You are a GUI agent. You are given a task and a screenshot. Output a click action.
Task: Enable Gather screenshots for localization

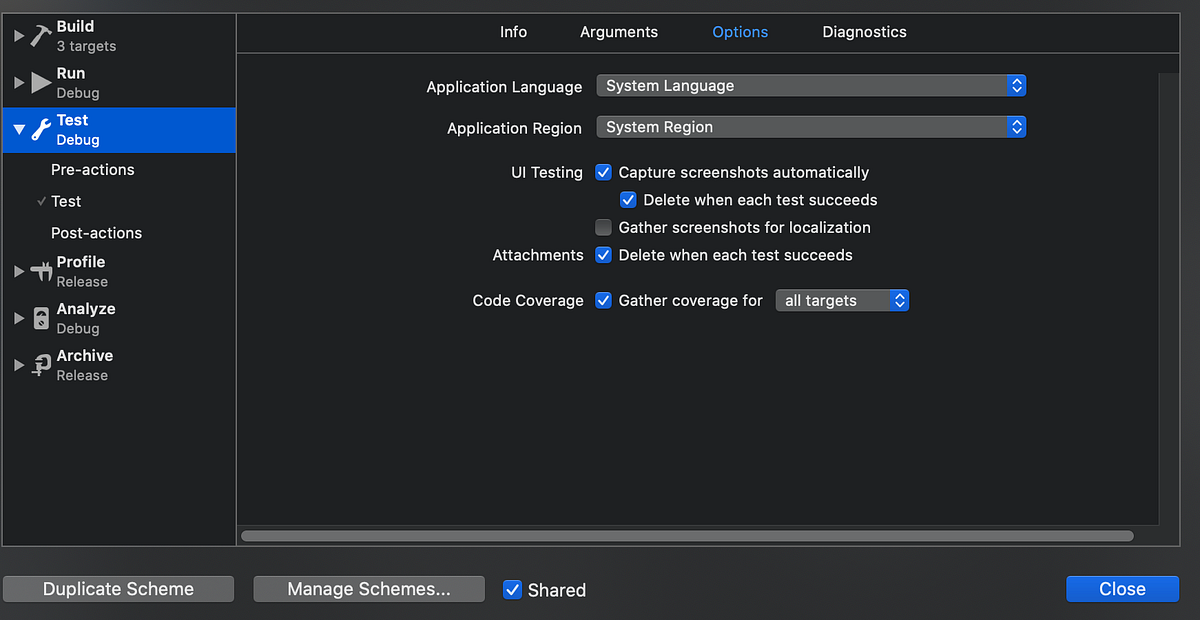pos(603,227)
